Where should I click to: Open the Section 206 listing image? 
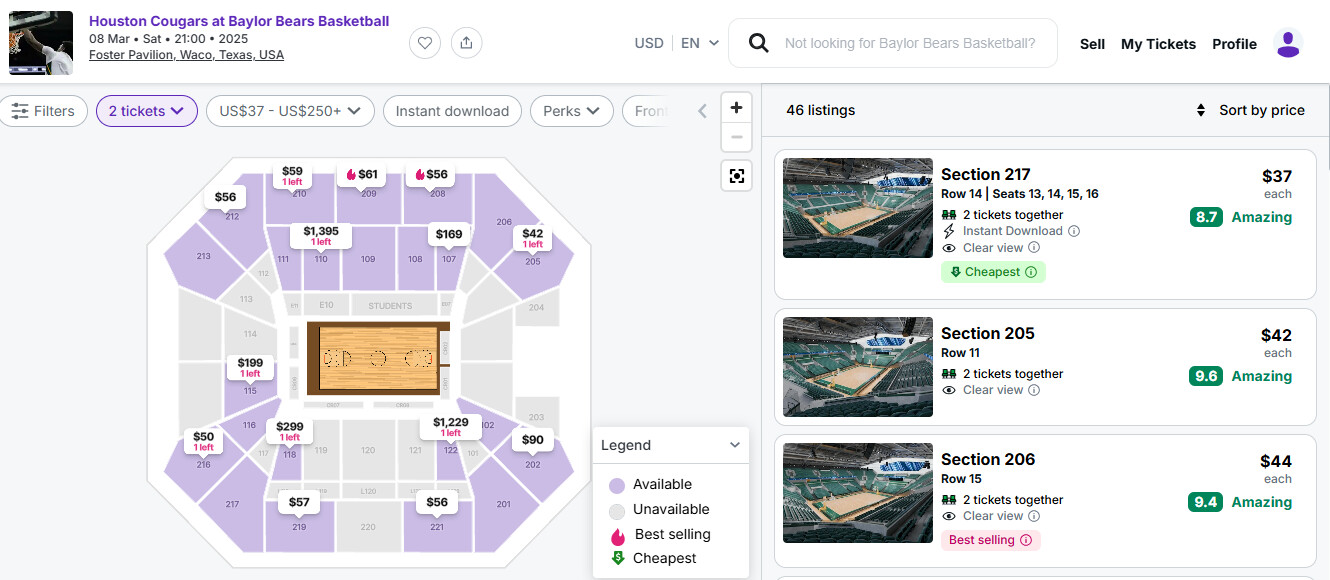858,493
